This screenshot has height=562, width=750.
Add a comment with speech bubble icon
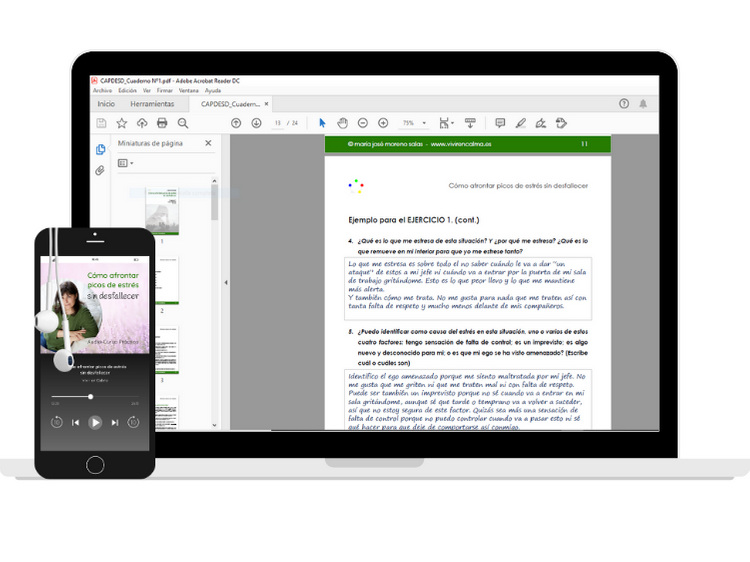500,123
